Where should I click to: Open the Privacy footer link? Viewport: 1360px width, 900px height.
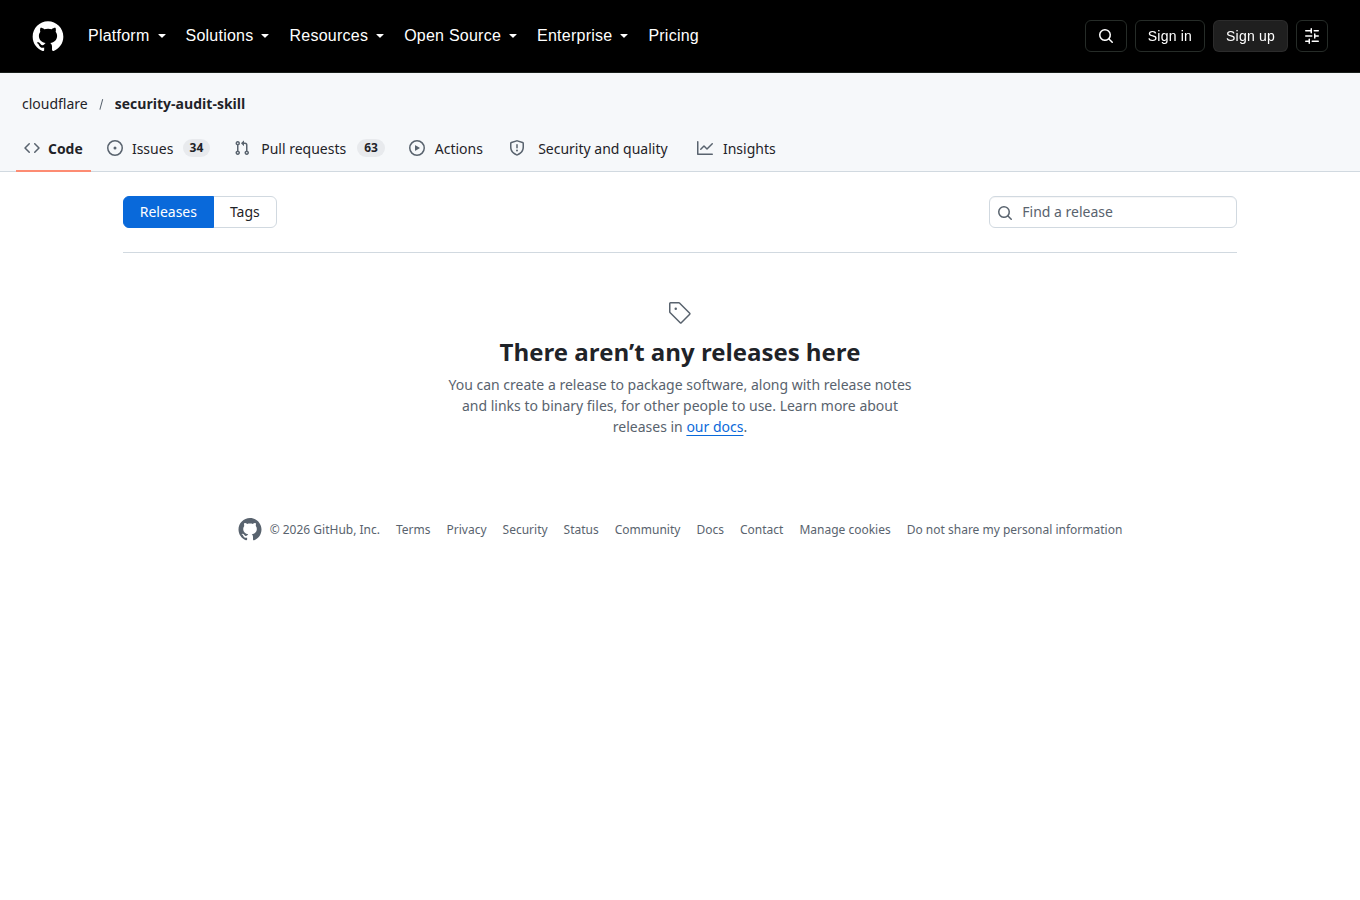[x=466, y=530]
